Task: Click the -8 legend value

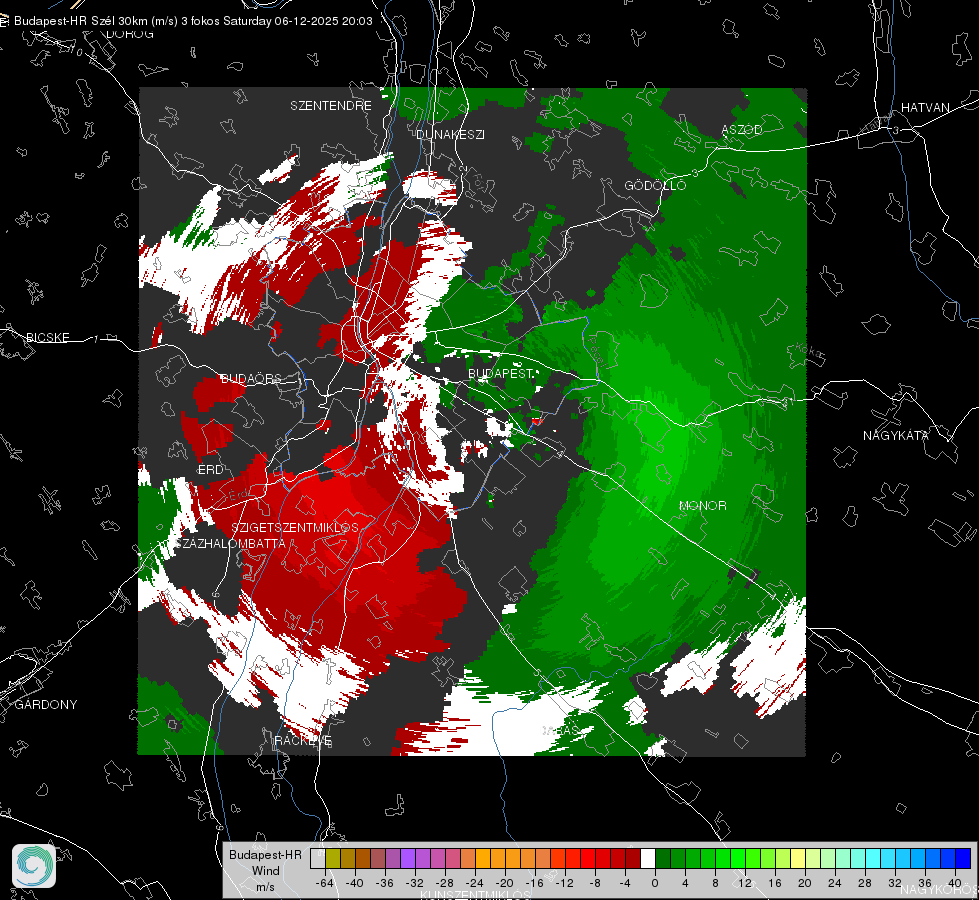Action: coord(594,883)
